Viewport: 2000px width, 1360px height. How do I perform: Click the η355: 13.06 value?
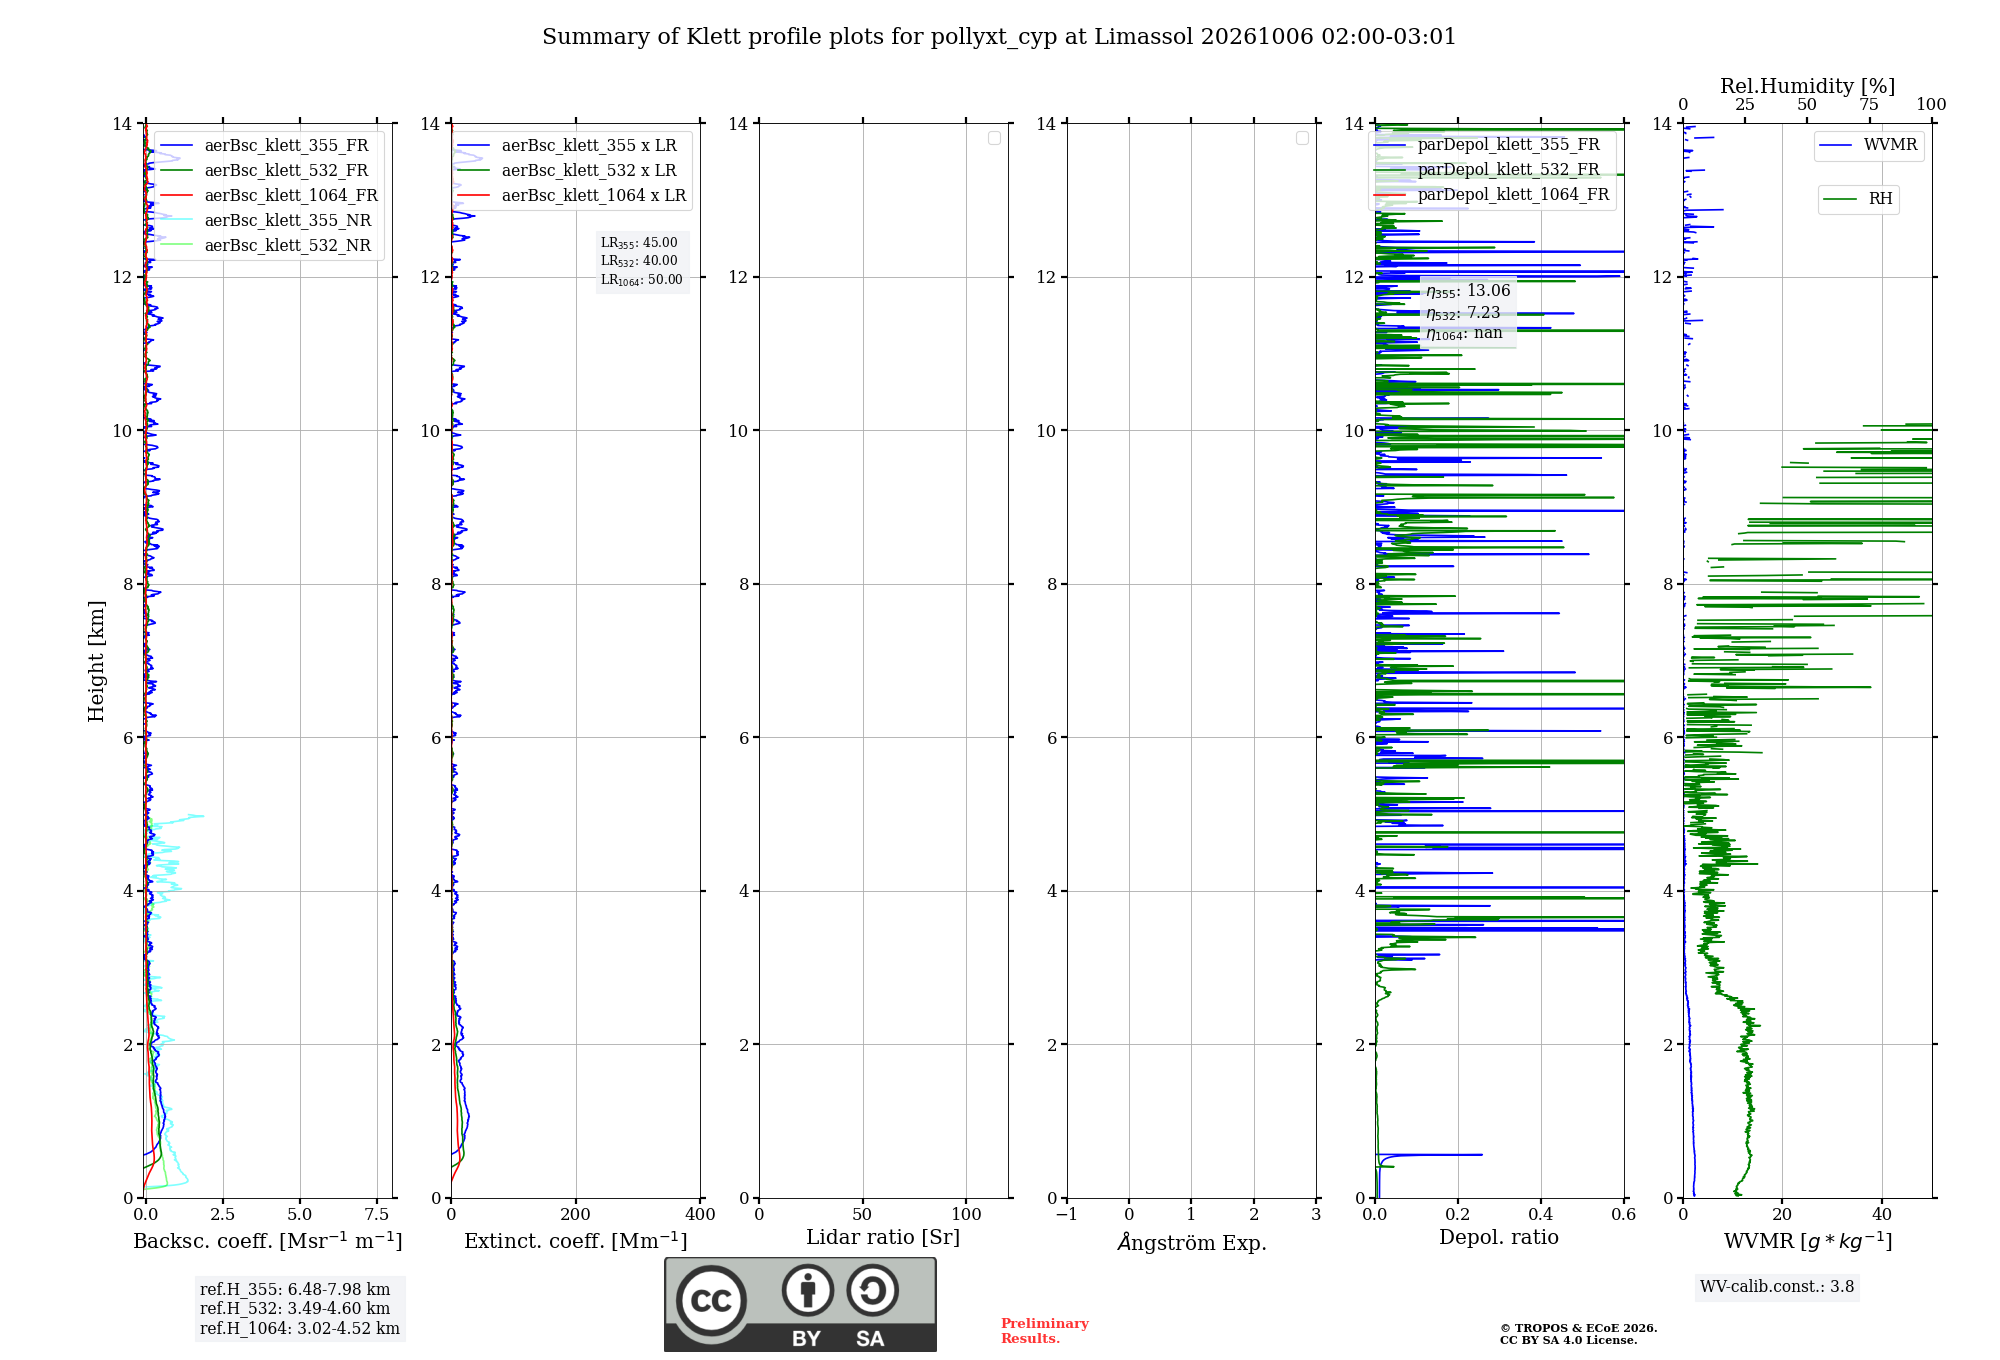click(x=1468, y=291)
